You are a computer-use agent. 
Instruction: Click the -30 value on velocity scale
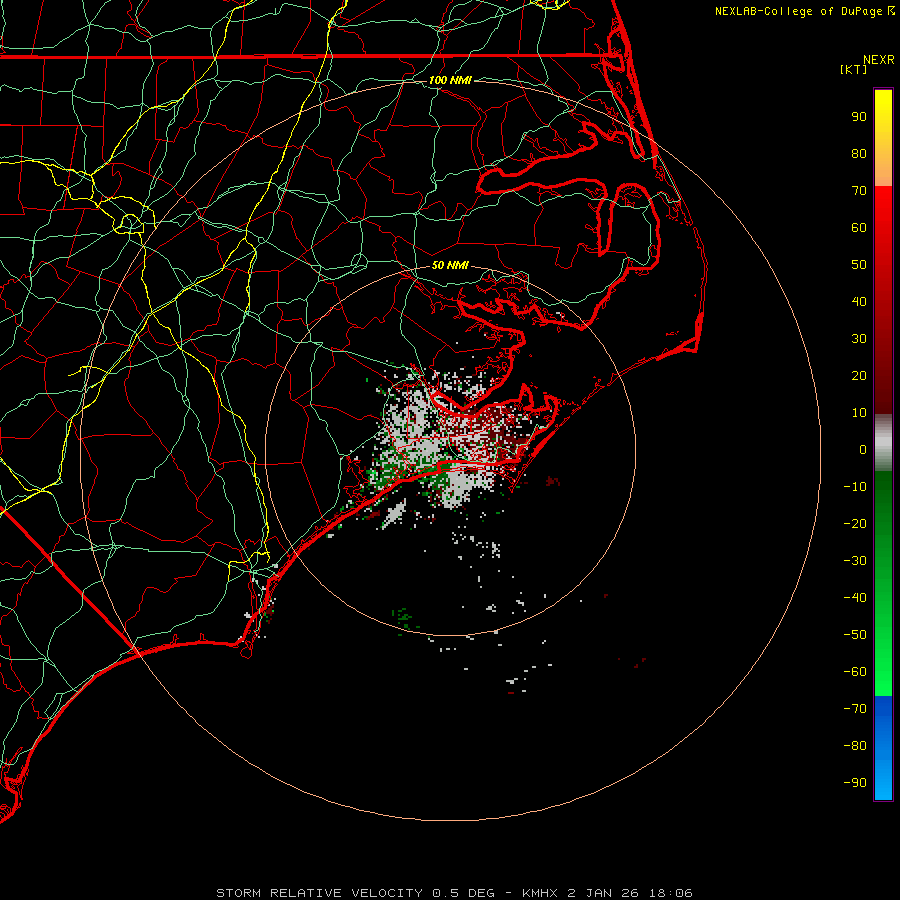click(x=855, y=561)
